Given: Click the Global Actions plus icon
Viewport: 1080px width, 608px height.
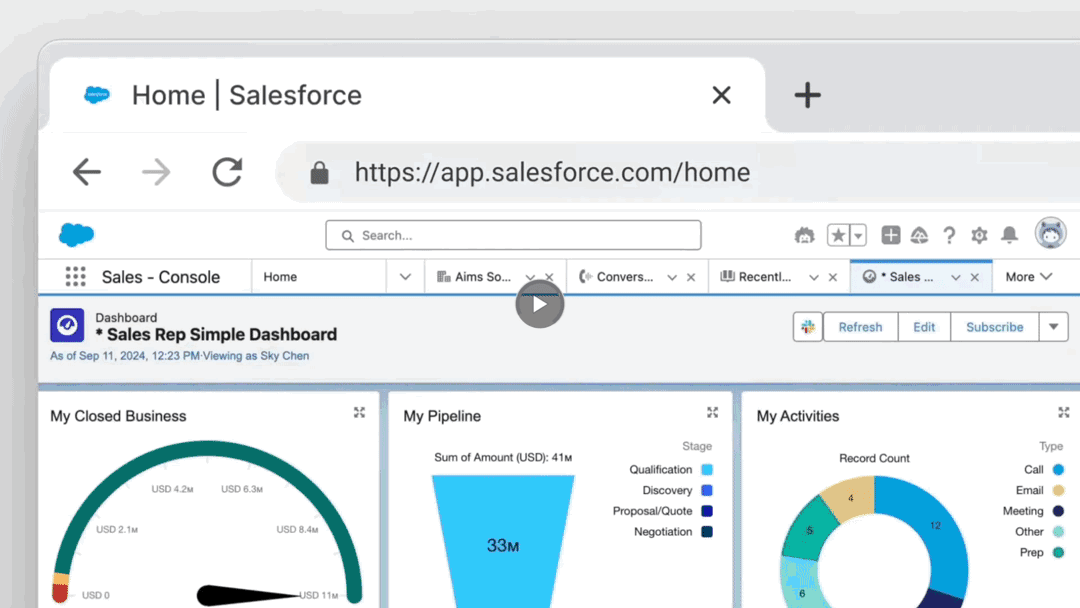Looking at the screenshot, I should point(890,235).
